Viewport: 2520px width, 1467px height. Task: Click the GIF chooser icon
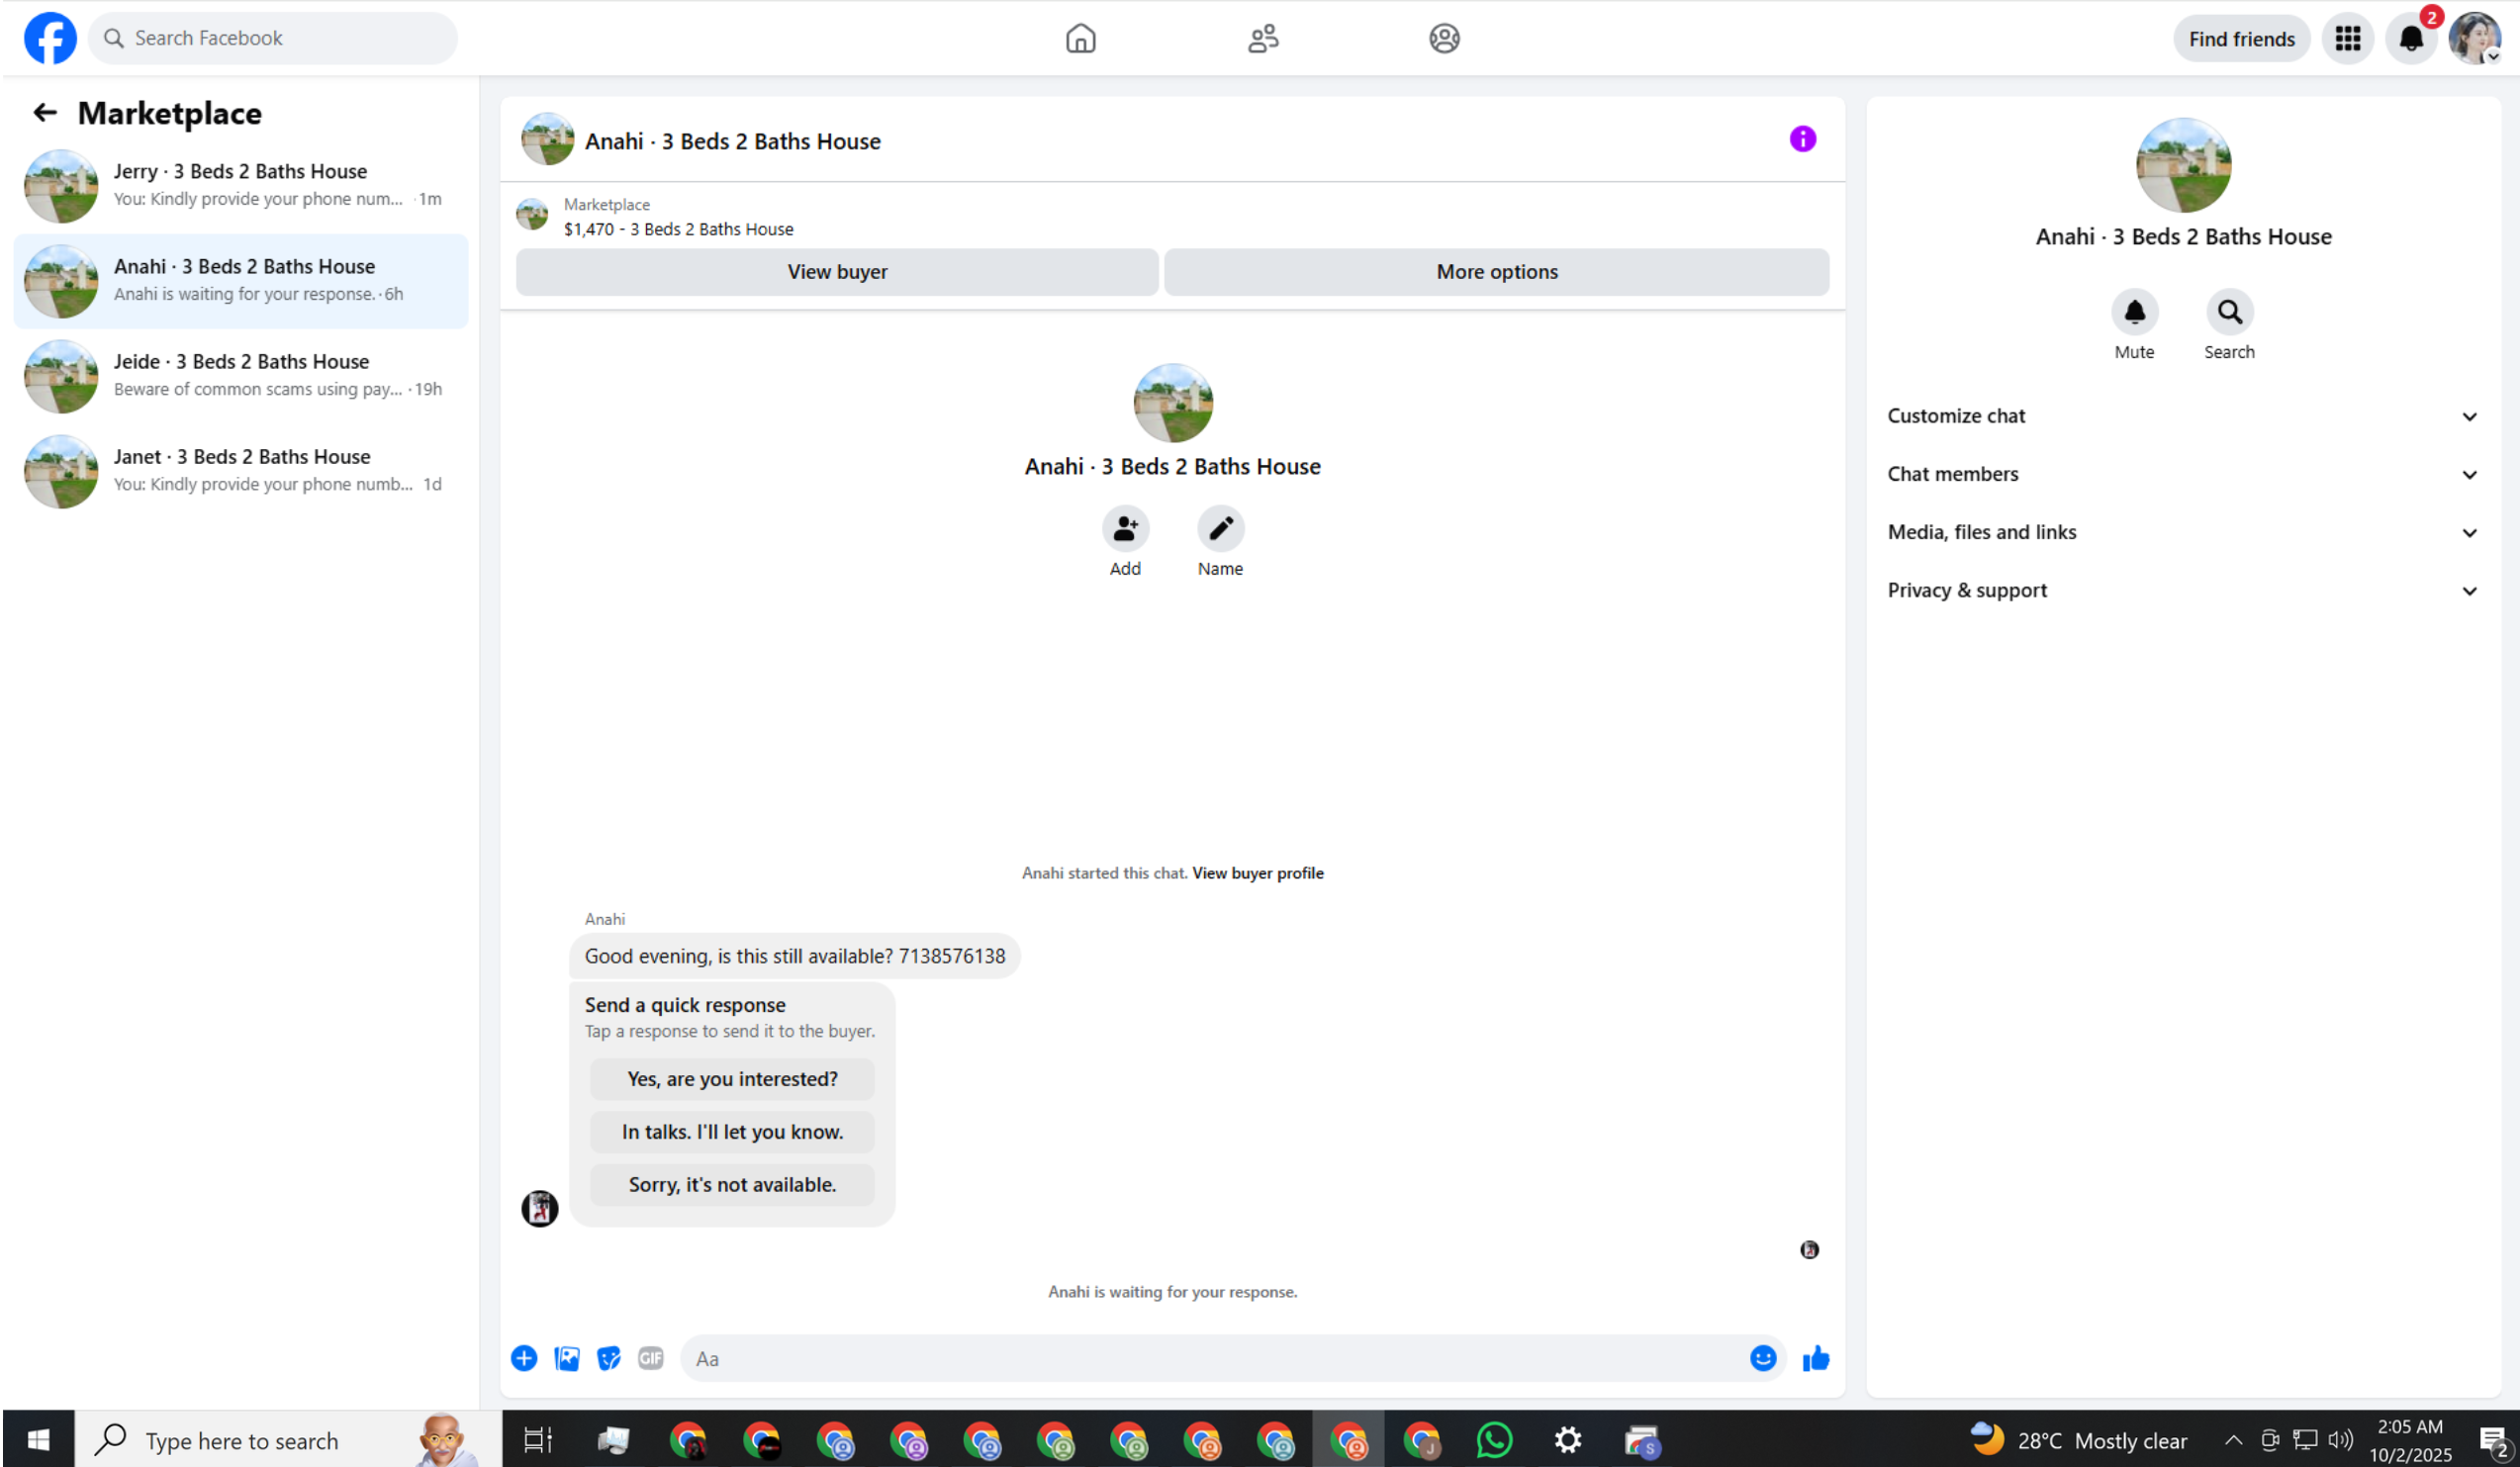pyautogui.click(x=651, y=1358)
